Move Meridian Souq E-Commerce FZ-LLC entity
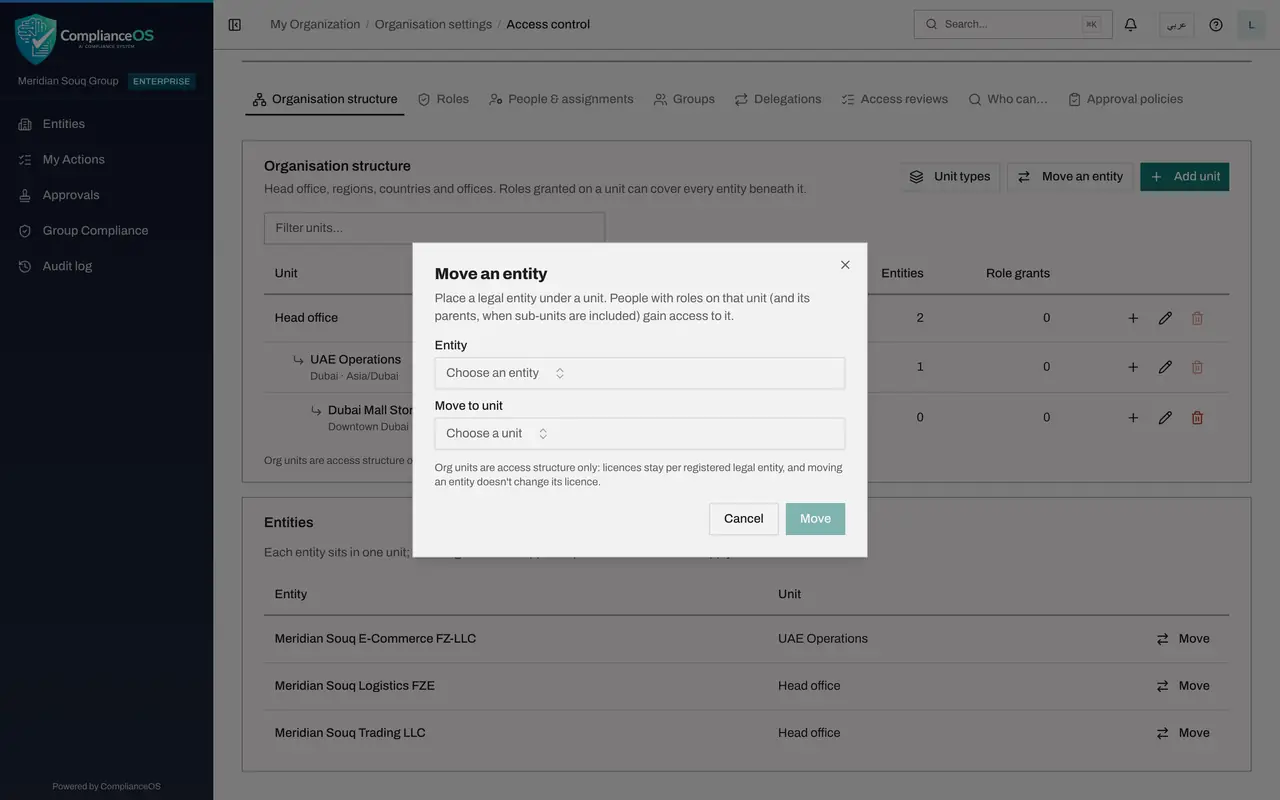Viewport: 1280px width, 800px height. pos(1184,639)
